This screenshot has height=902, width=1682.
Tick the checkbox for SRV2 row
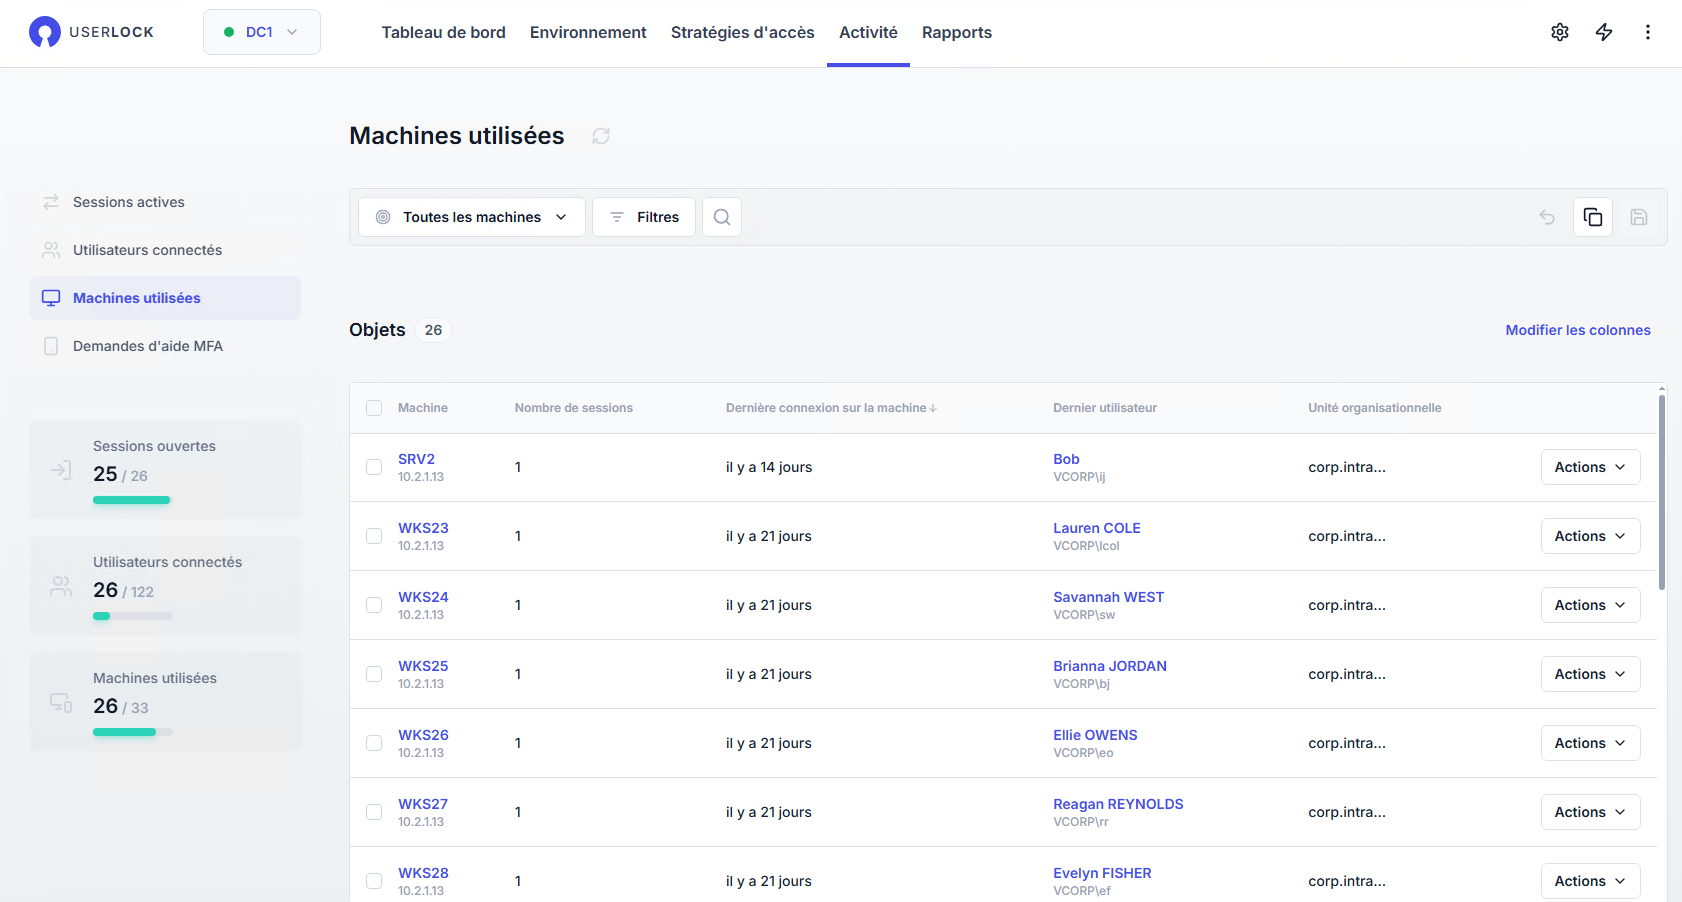click(374, 467)
